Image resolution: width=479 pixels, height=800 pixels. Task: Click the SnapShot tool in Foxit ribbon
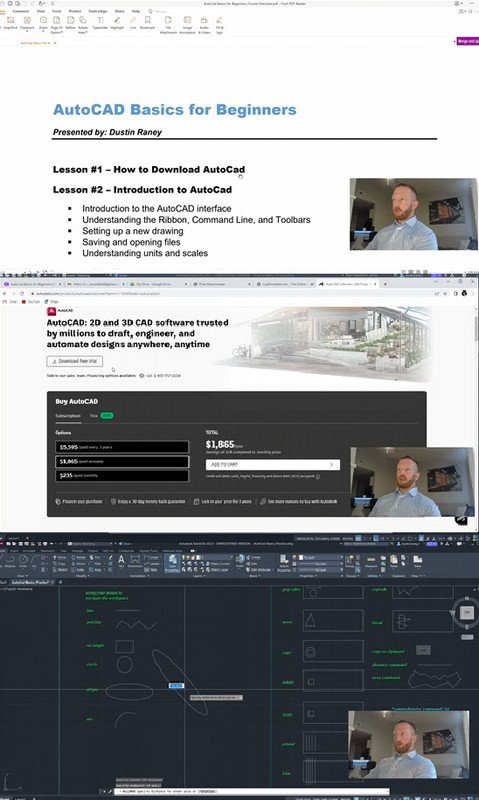pyautogui.click(x=10, y=23)
